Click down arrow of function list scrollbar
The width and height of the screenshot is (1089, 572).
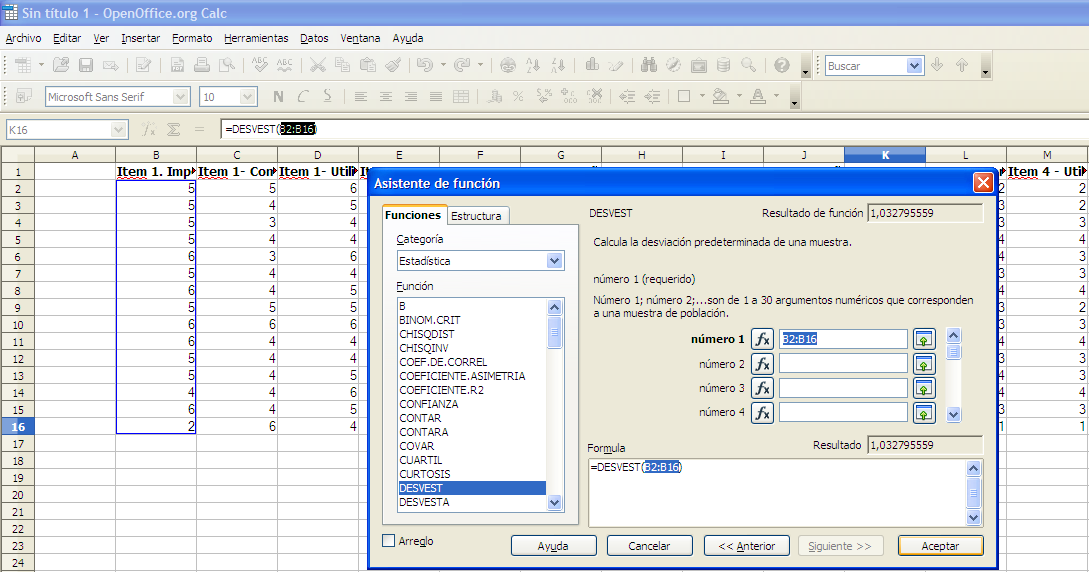pos(554,503)
